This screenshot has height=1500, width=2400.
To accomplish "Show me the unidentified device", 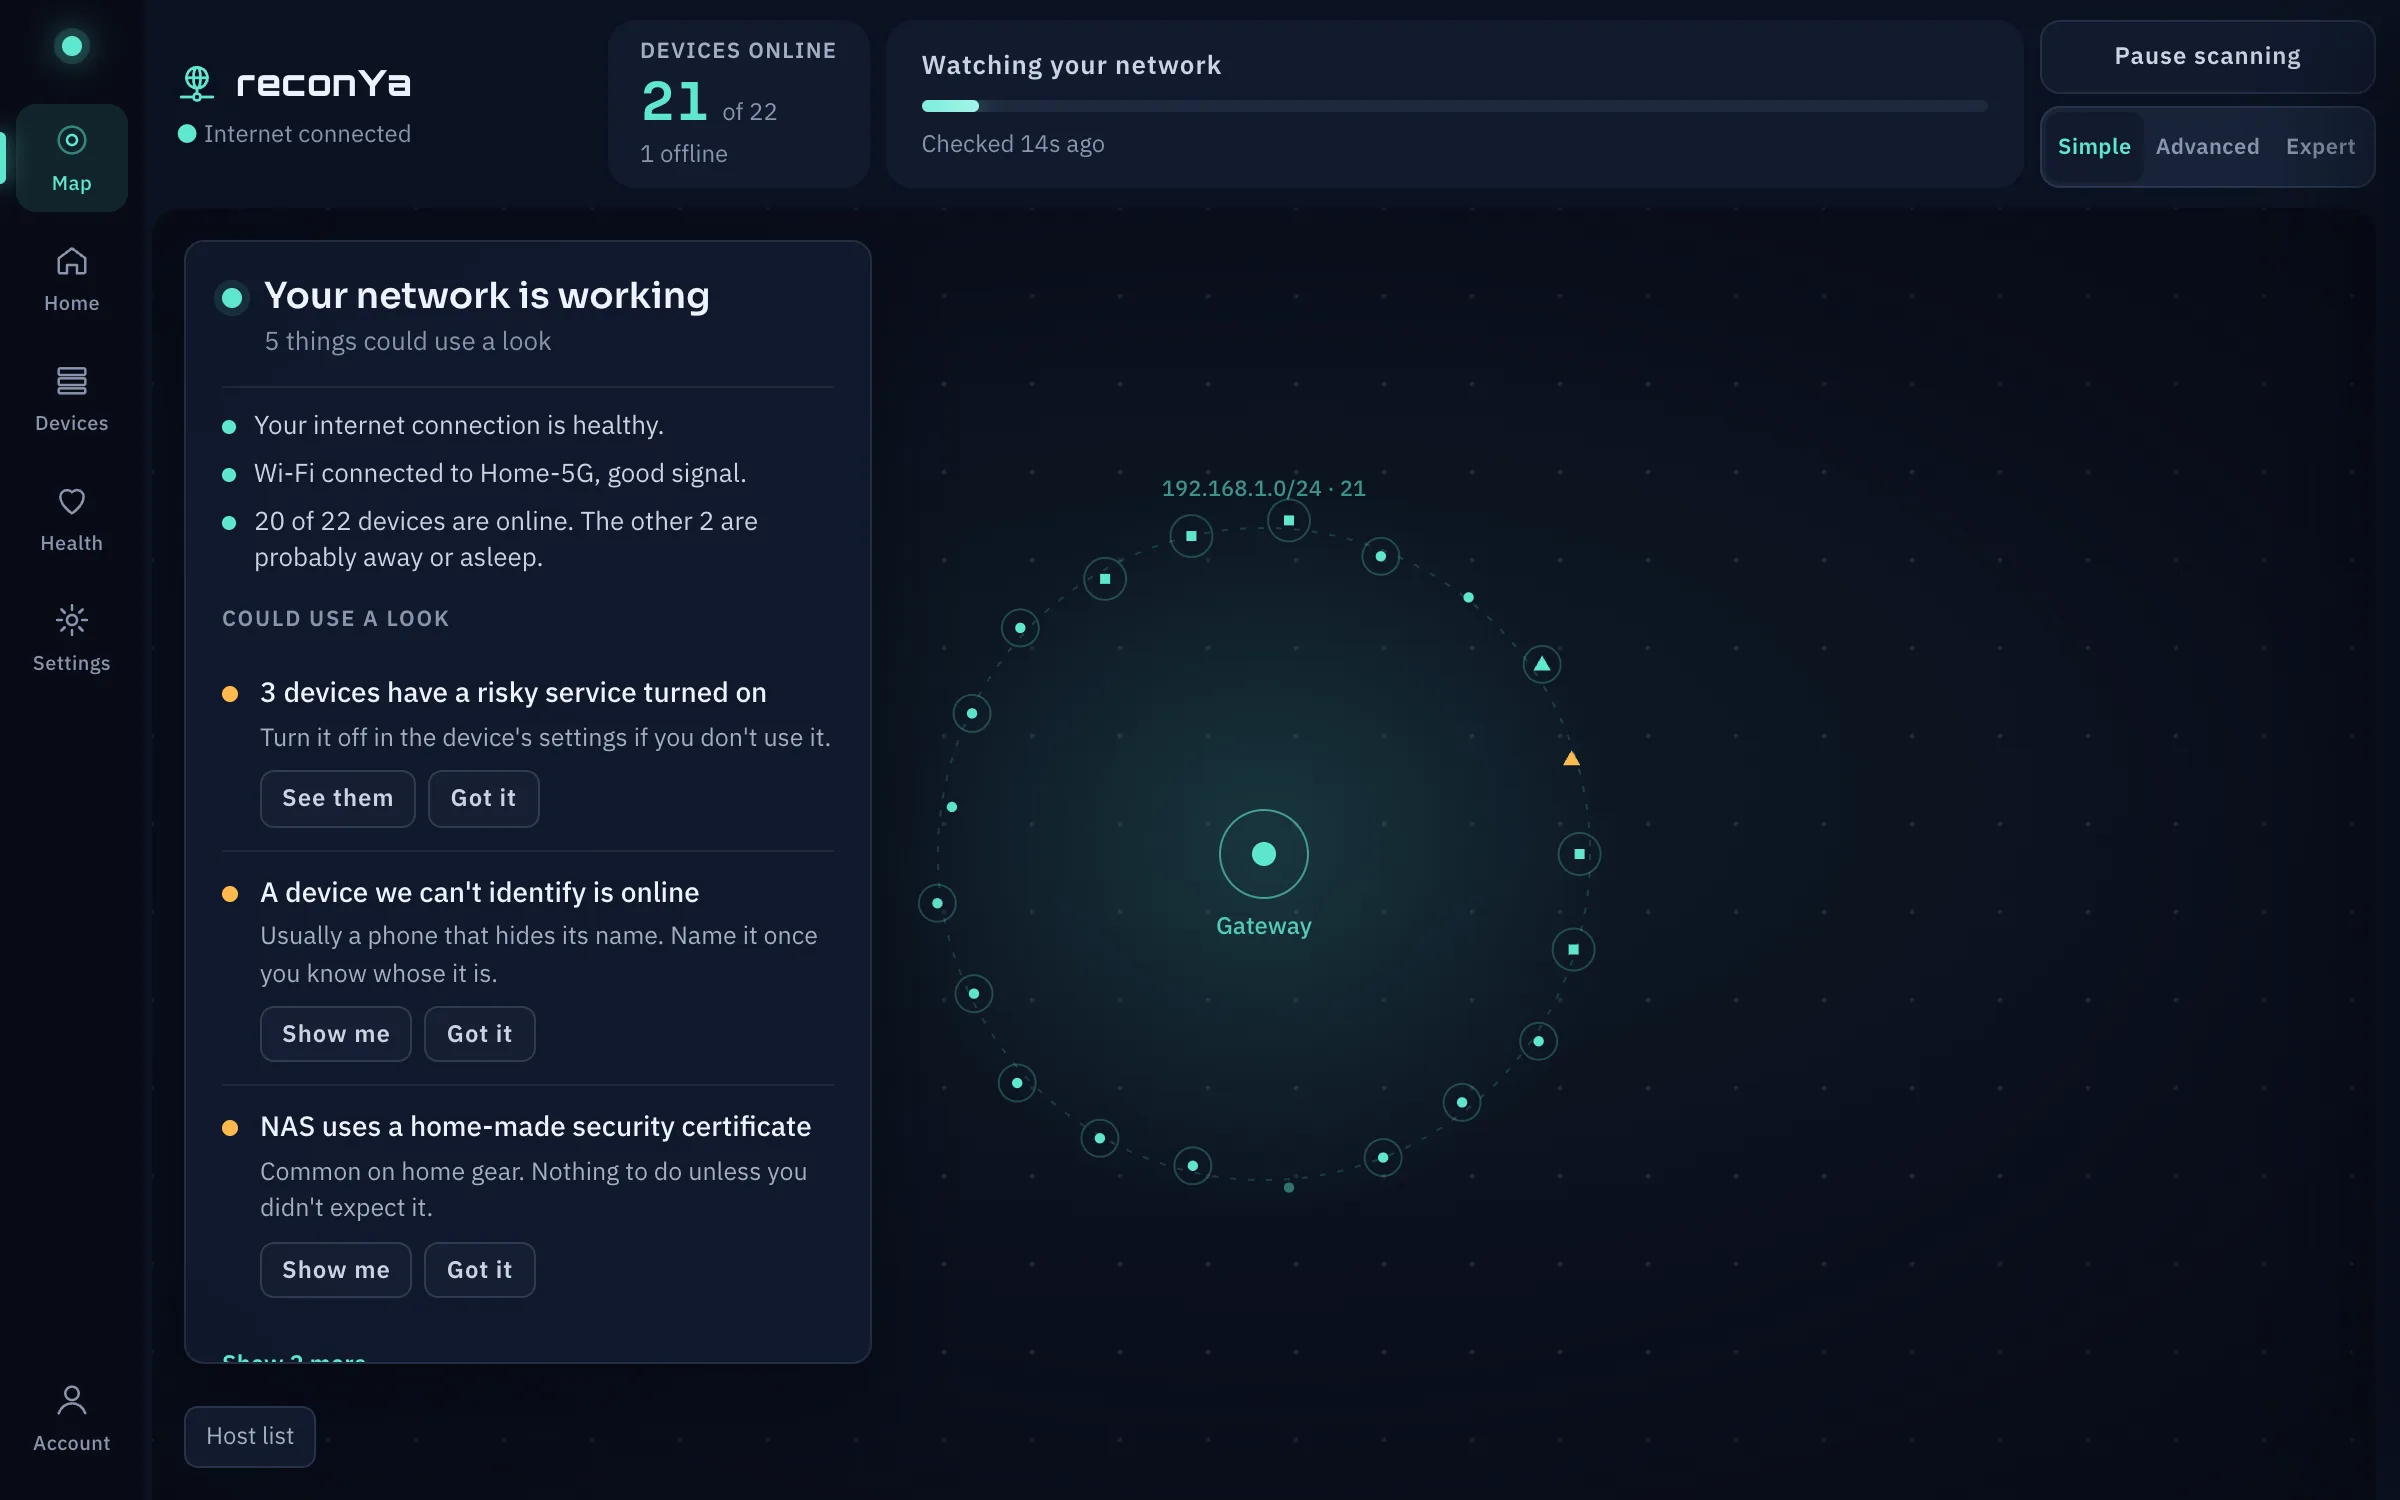I will [x=336, y=1034].
